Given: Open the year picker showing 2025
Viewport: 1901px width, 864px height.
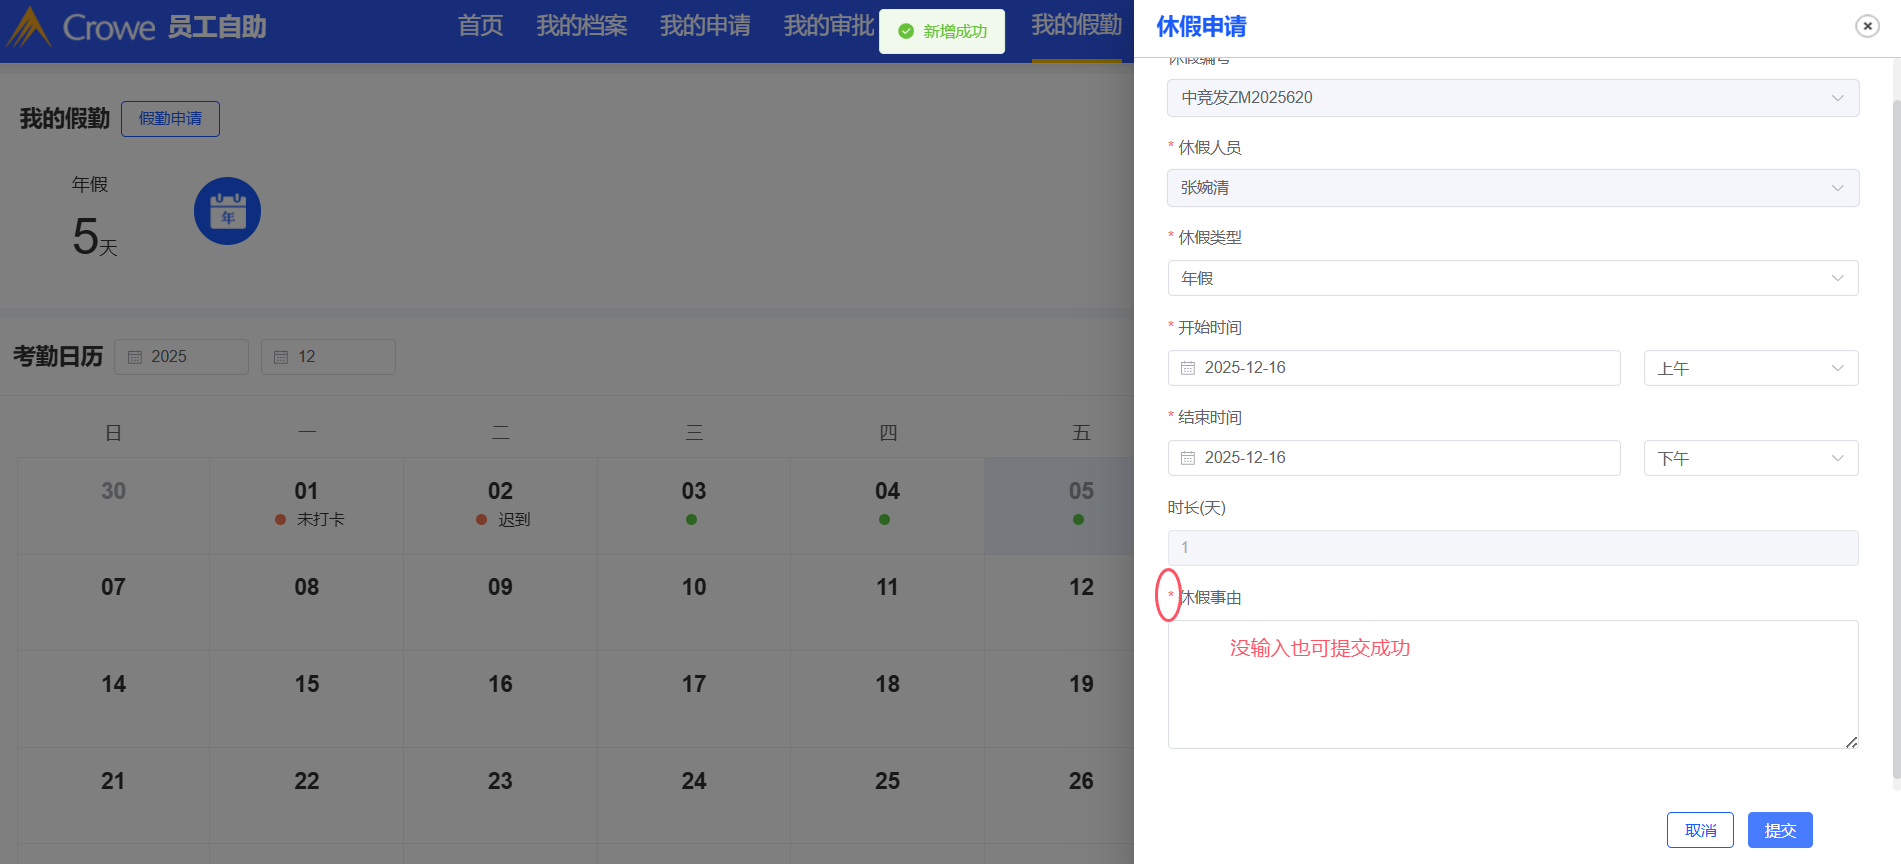Looking at the screenshot, I should (181, 357).
